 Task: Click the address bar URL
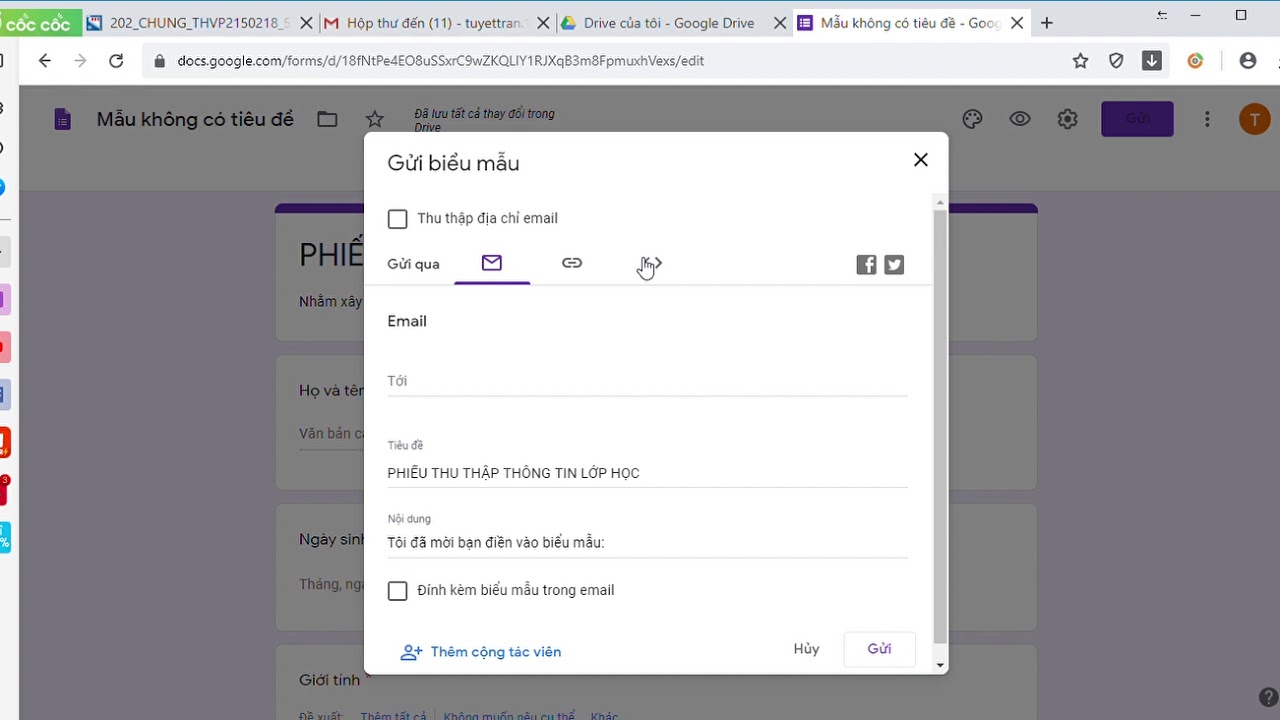(440, 61)
